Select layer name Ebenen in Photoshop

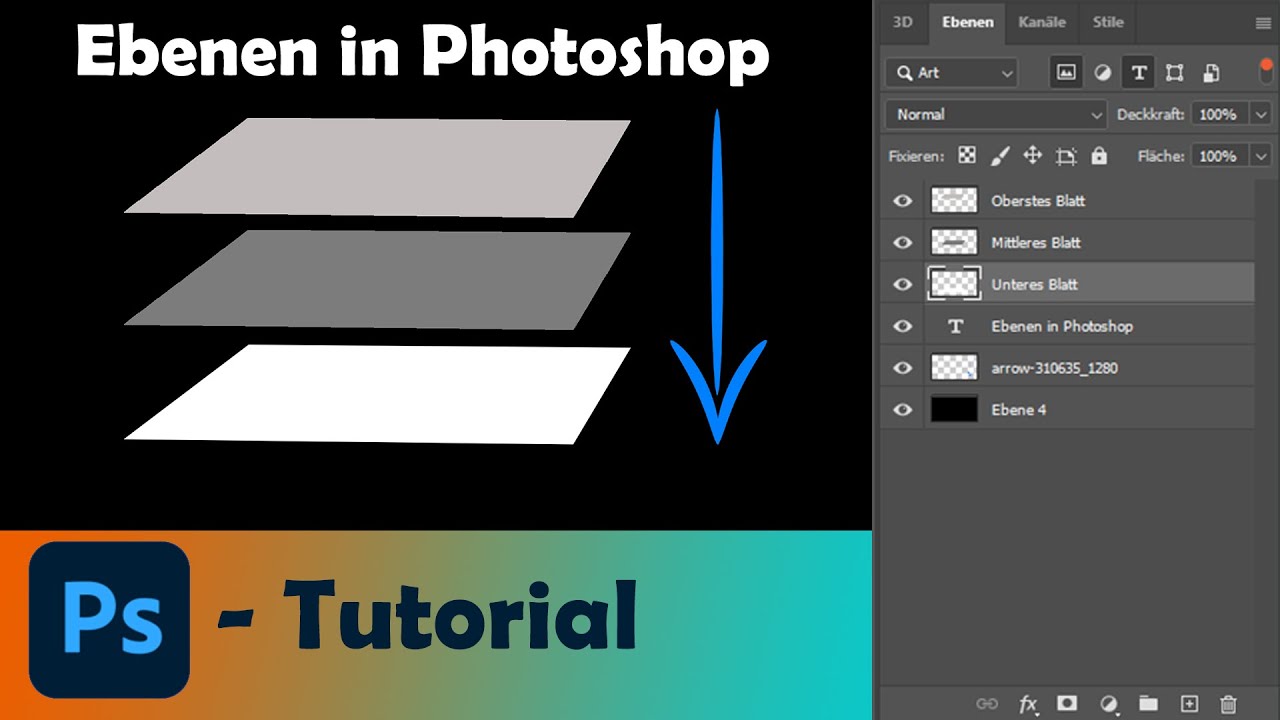[1062, 327]
